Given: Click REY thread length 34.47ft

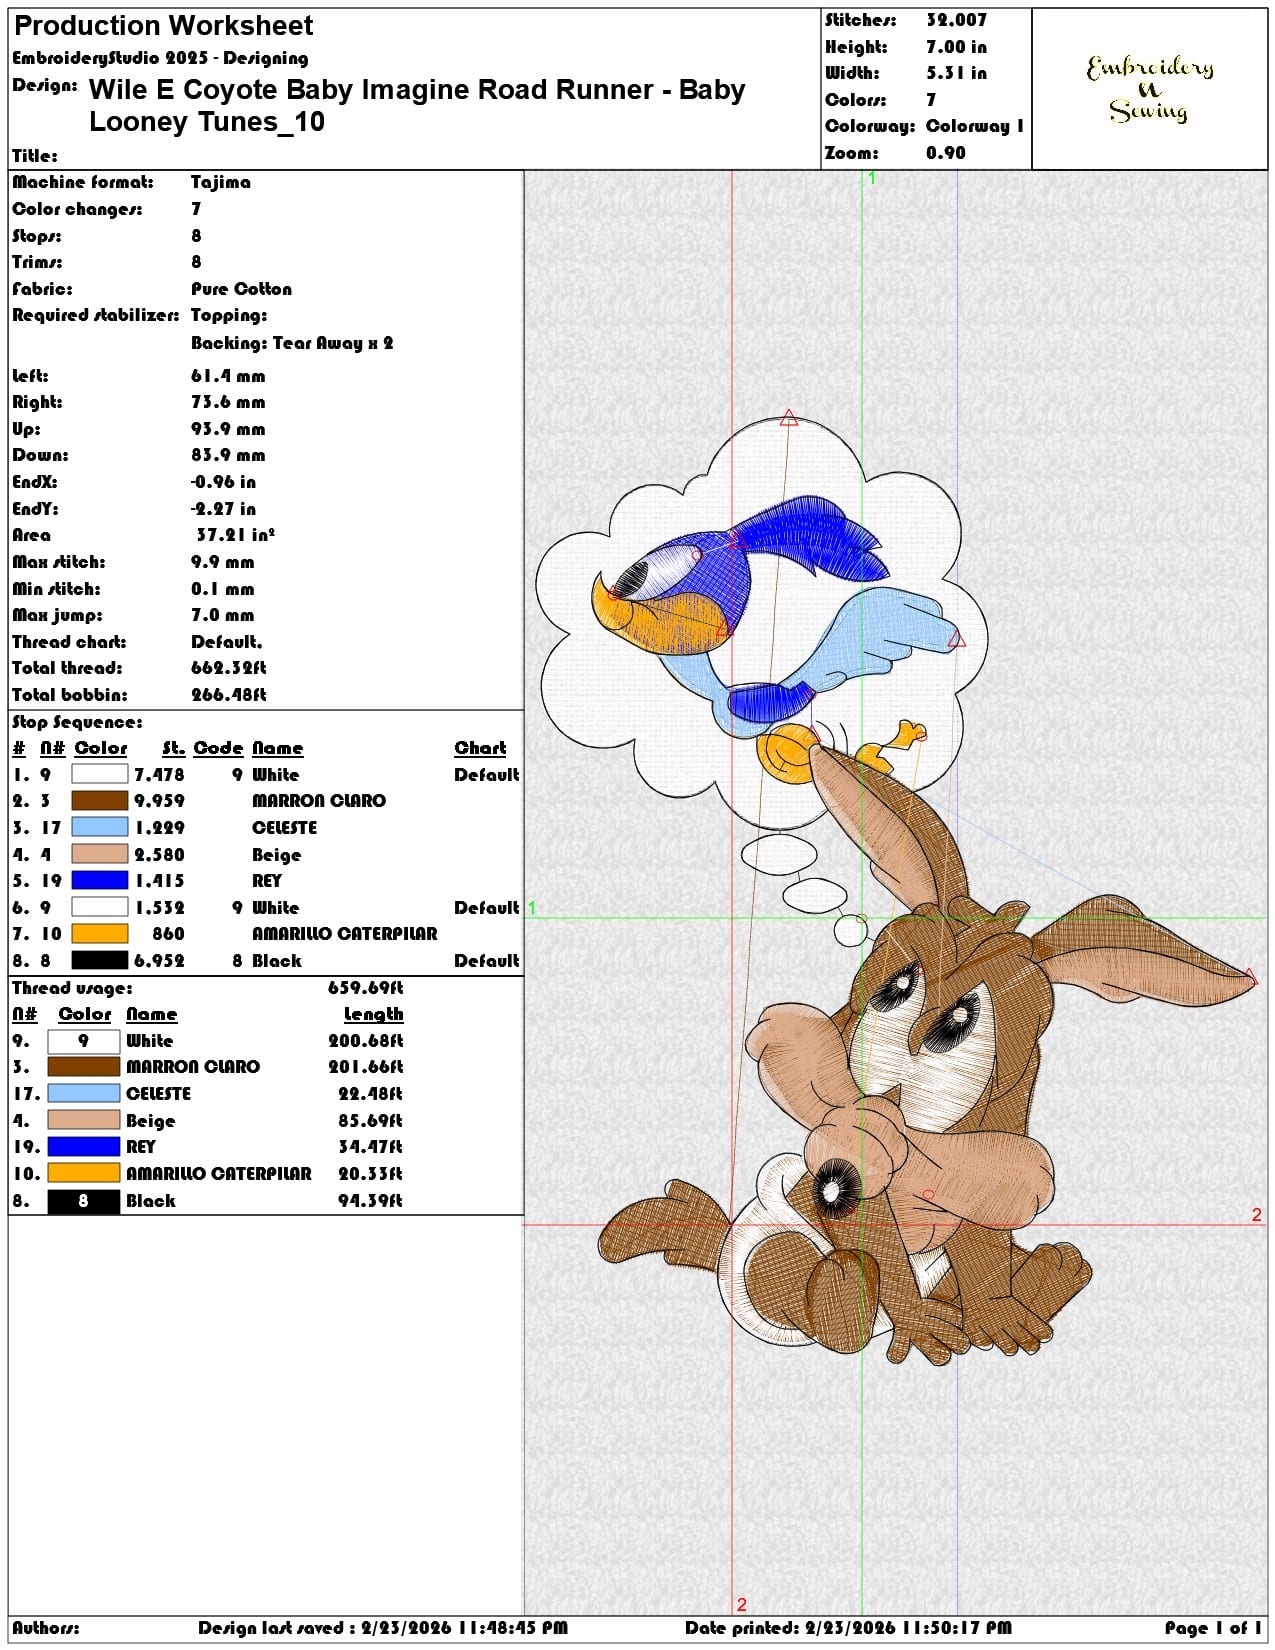Looking at the screenshot, I should coord(370,1147).
